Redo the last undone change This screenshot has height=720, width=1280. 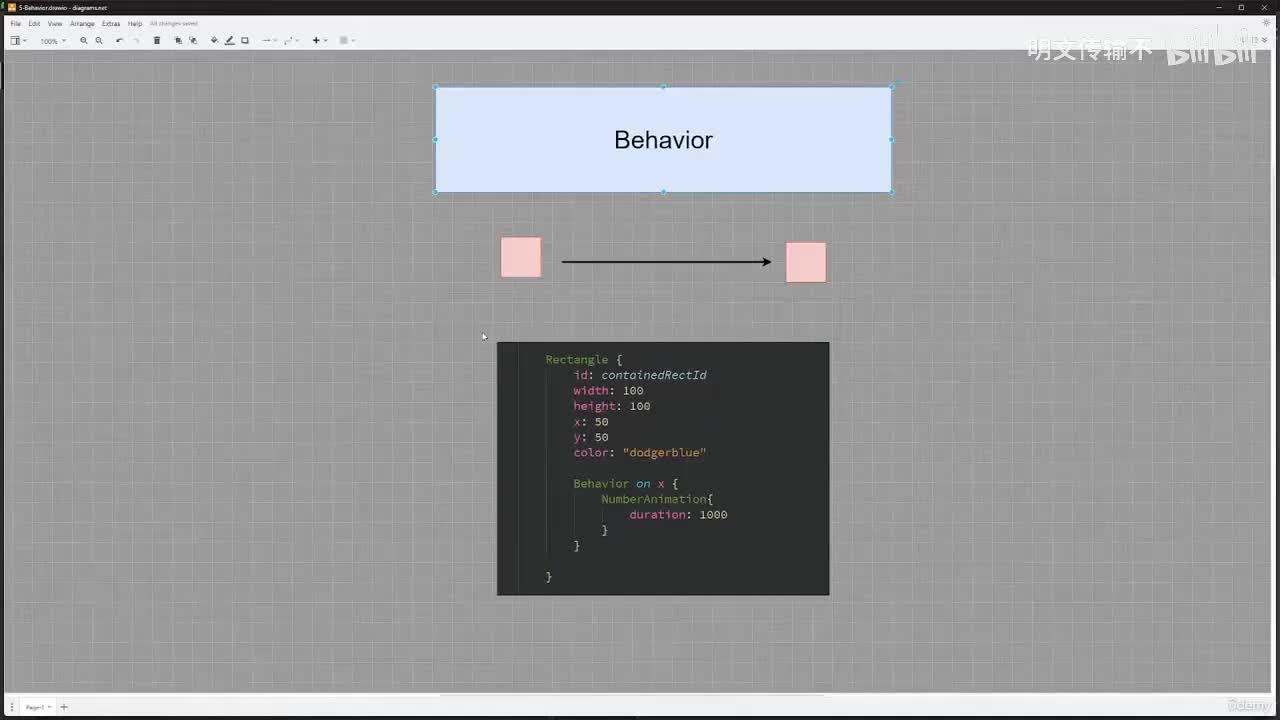[136, 41]
